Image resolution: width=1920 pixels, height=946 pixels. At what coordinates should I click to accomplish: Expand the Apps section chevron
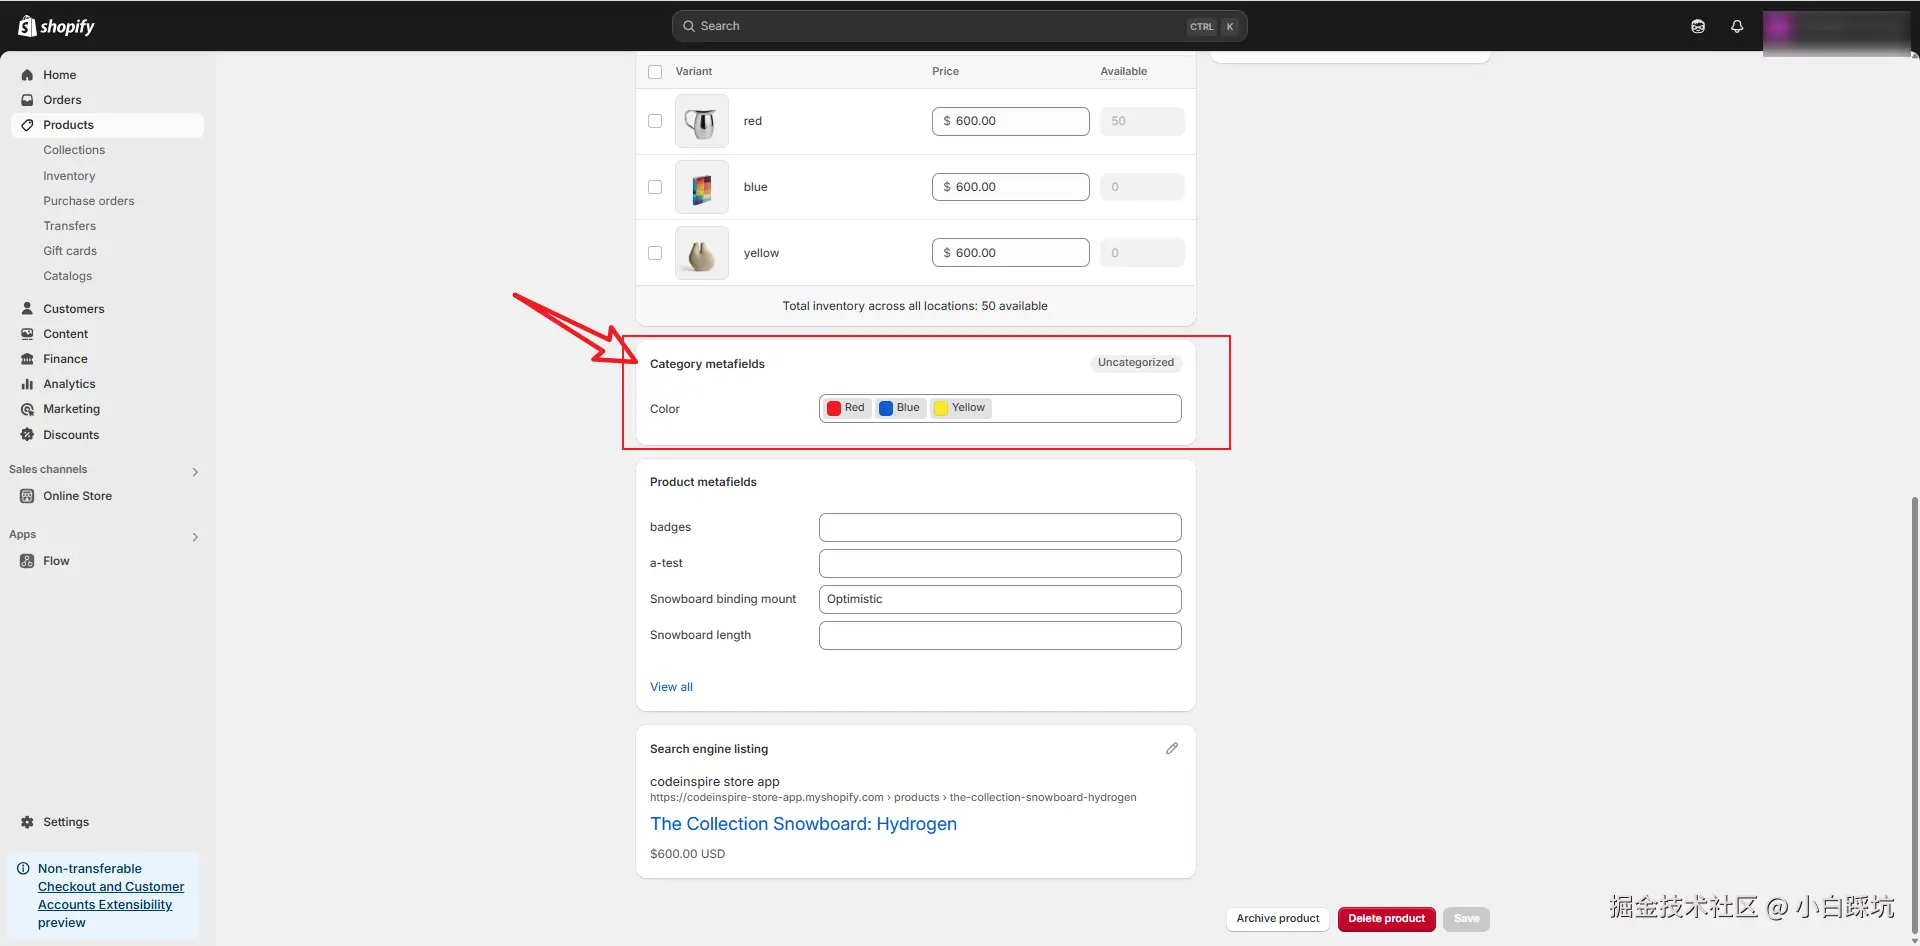click(195, 537)
